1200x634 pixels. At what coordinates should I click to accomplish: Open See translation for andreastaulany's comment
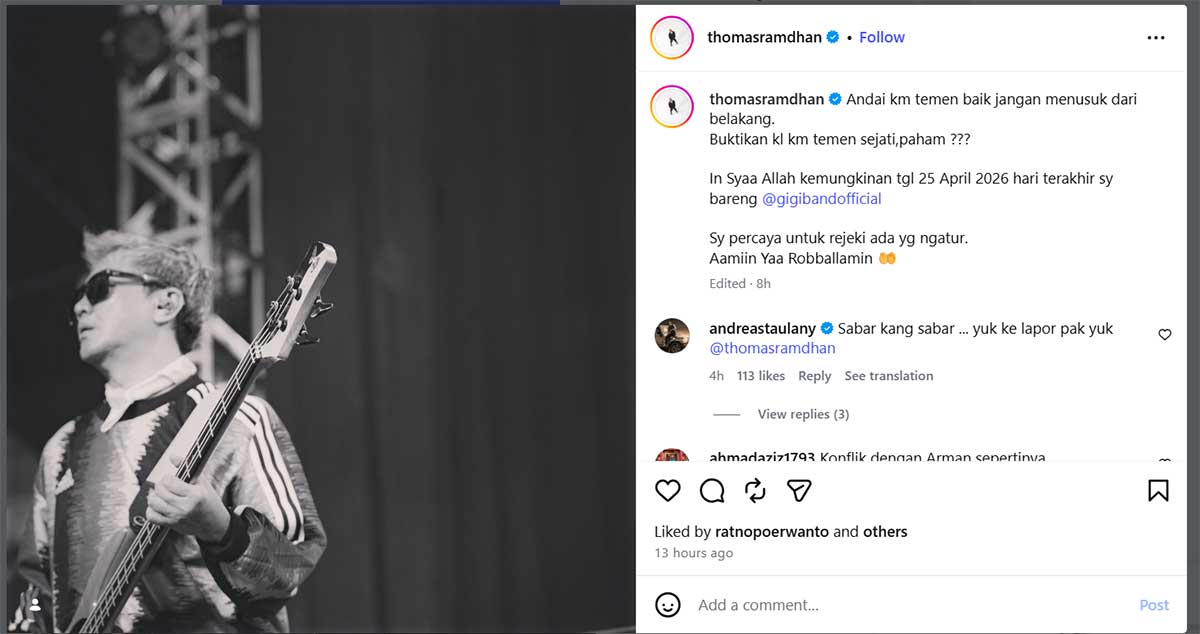pyautogui.click(x=888, y=375)
